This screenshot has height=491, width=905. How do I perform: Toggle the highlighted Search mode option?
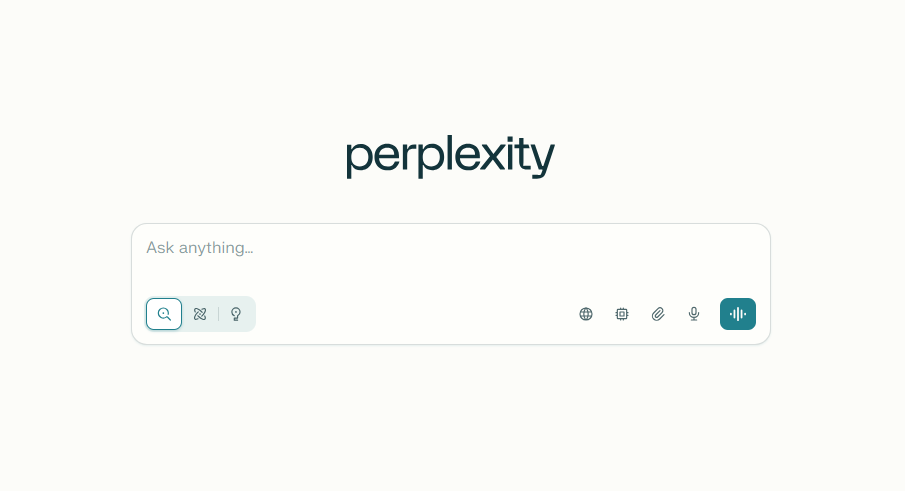click(x=164, y=314)
